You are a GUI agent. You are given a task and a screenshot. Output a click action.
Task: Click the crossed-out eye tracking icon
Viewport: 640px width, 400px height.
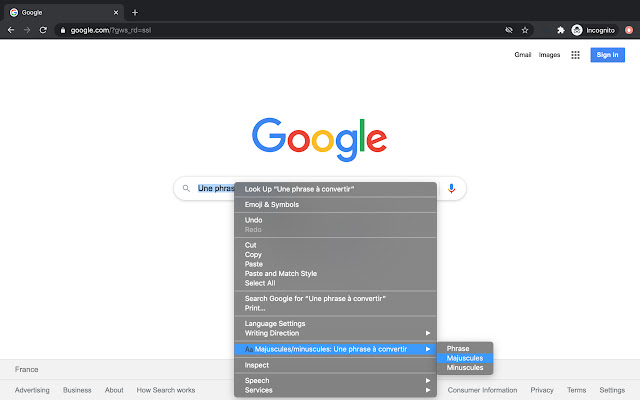click(509, 30)
